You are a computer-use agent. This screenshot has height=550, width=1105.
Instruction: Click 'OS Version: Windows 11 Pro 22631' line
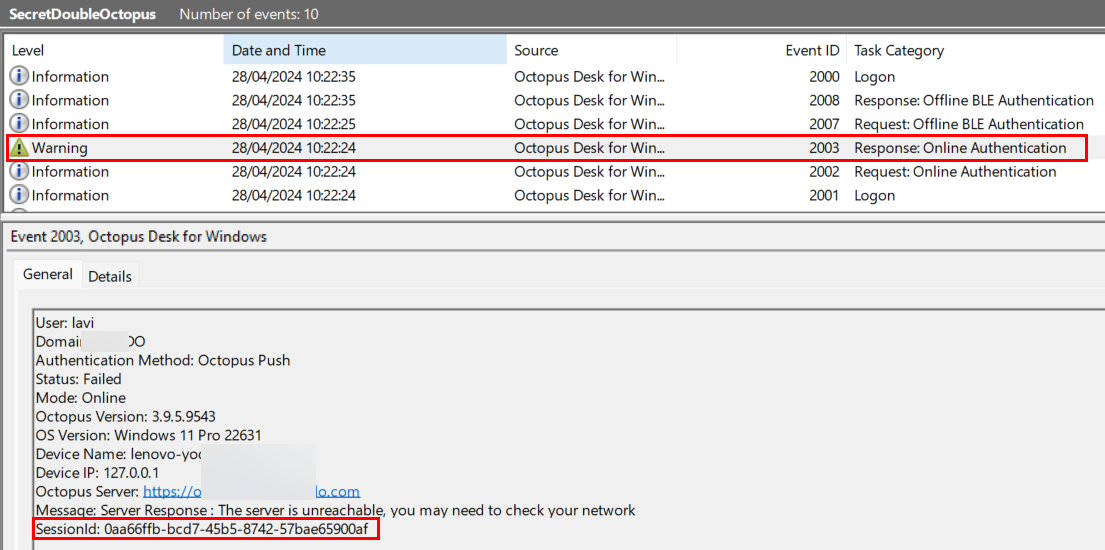pos(148,434)
